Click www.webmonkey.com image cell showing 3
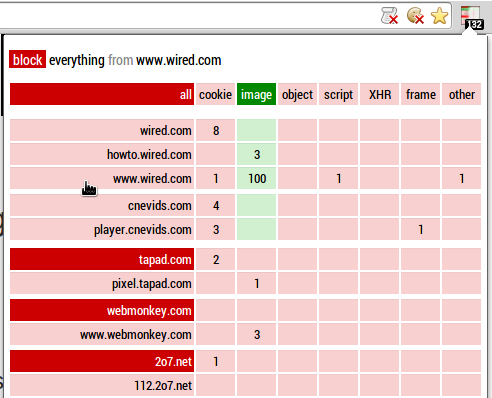 (x=256, y=334)
